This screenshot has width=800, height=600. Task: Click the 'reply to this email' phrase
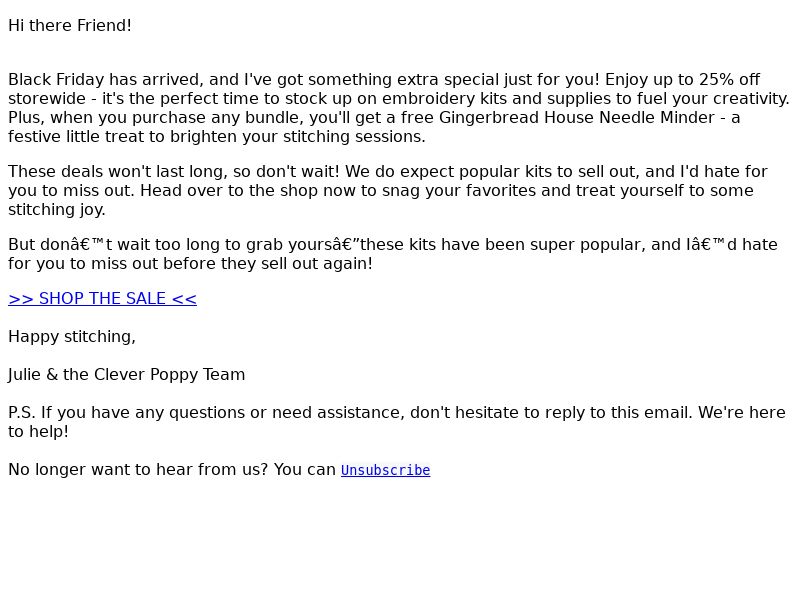click(x=614, y=412)
